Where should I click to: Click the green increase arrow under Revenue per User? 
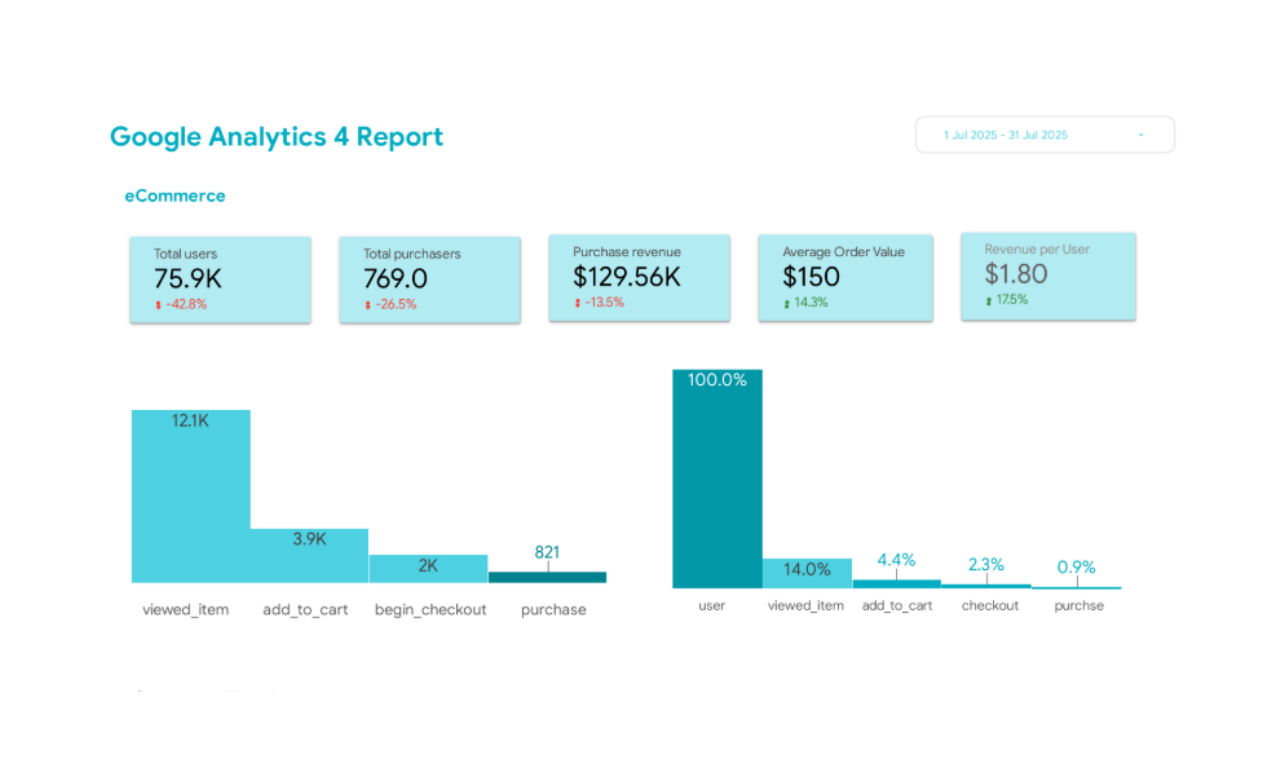989,300
